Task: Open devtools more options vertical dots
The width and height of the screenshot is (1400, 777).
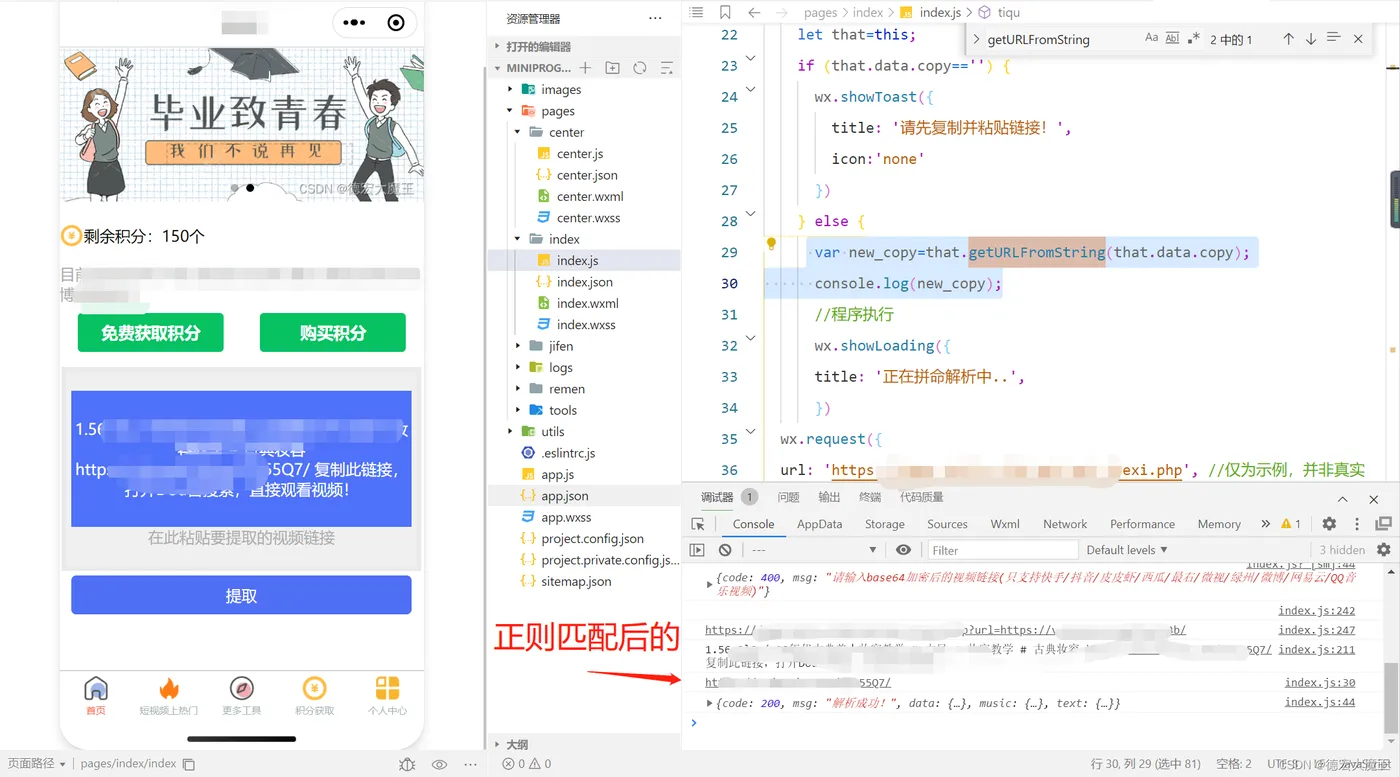Action: (x=1357, y=524)
